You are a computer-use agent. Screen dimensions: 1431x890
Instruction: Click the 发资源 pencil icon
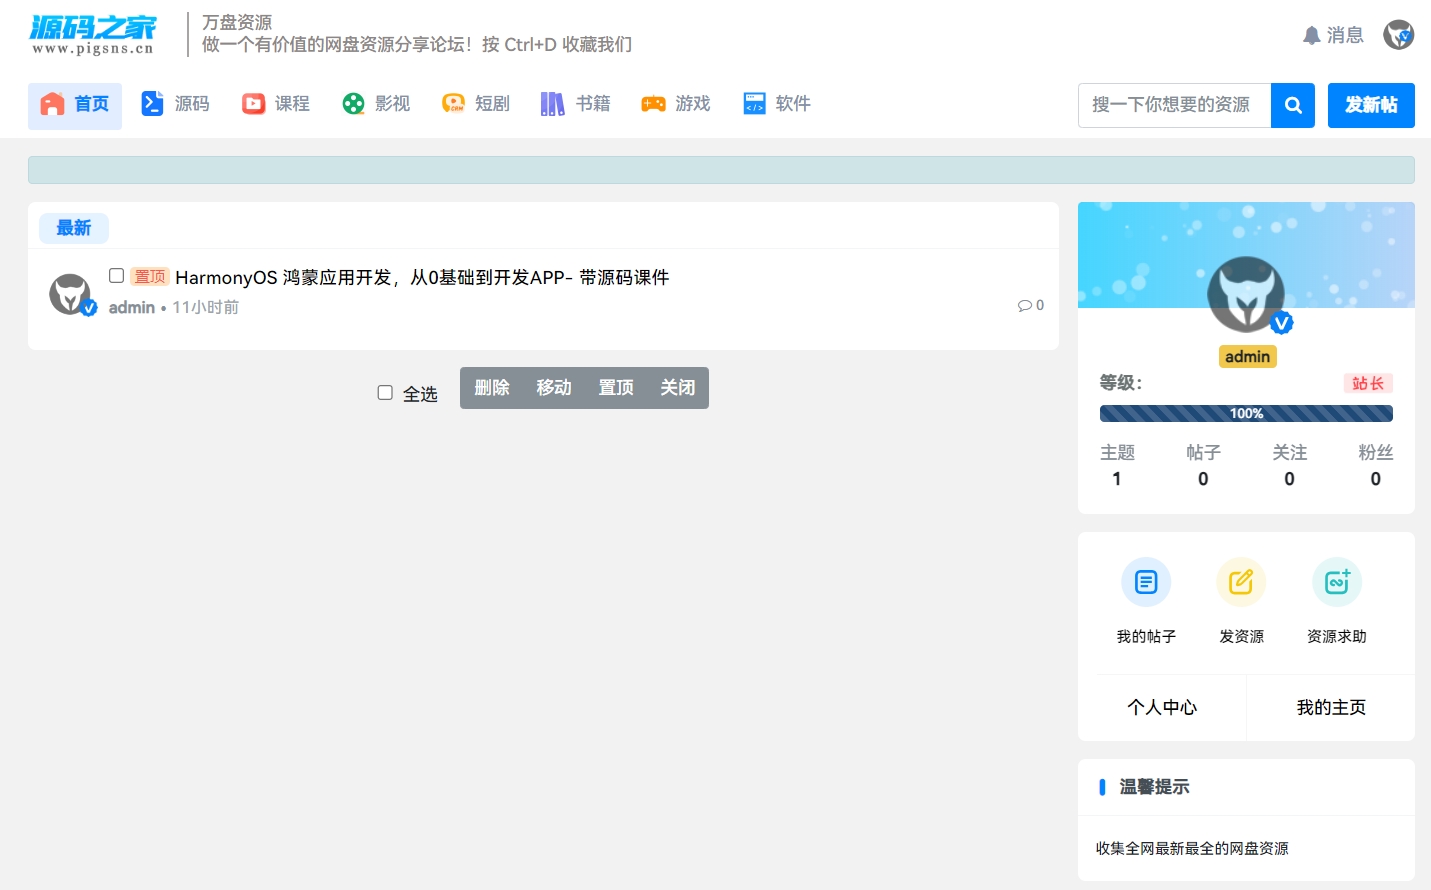pos(1241,581)
